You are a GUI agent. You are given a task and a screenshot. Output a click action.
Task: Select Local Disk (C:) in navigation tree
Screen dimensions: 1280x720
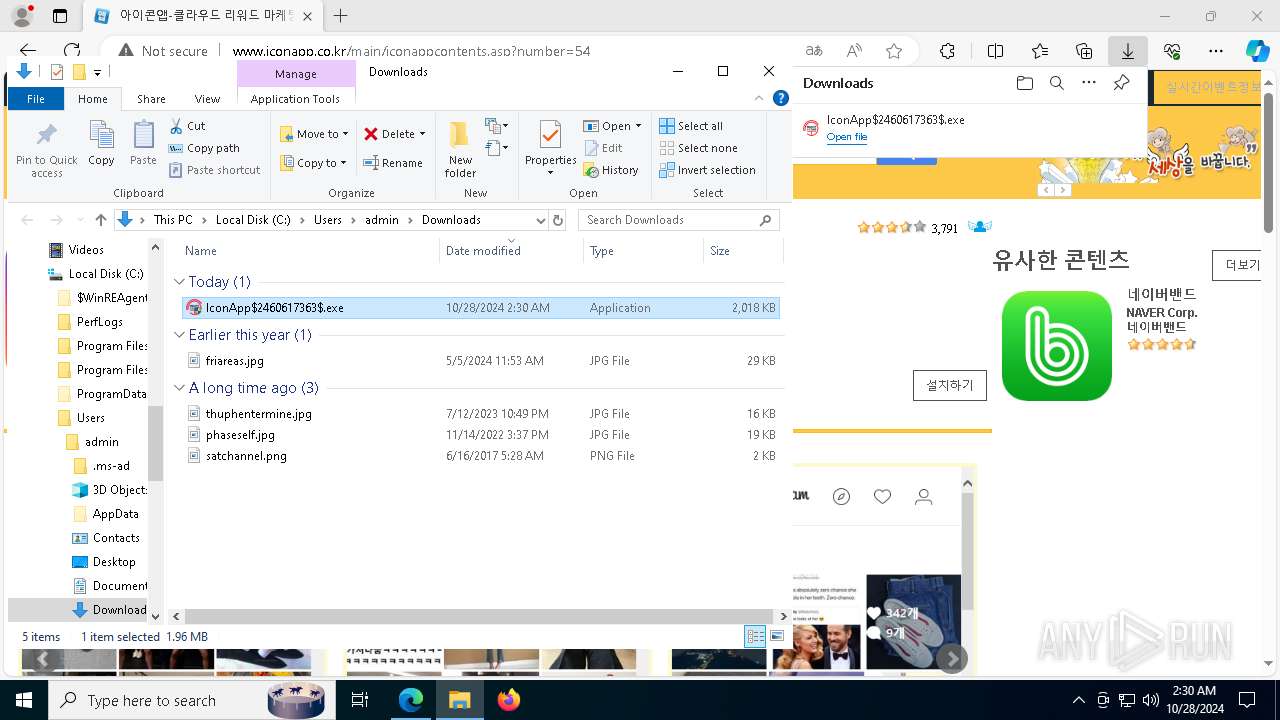pyautogui.click(x=106, y=274)
